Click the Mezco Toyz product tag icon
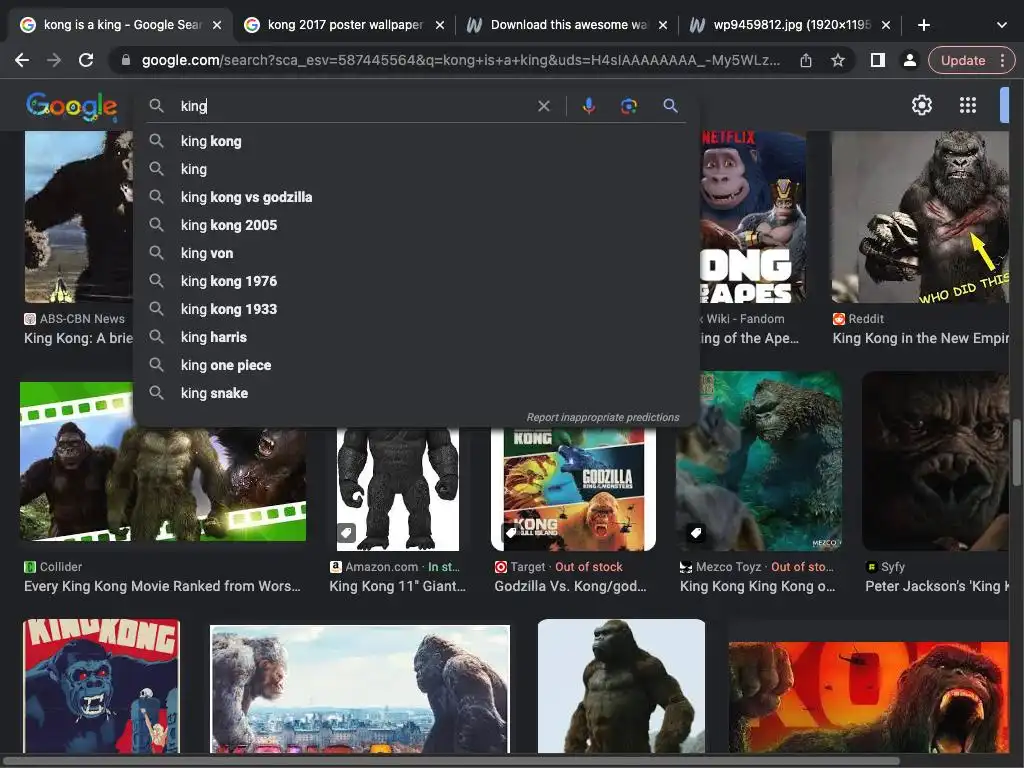This screenshot has width=1024, height=768. [x=696, y=533]
